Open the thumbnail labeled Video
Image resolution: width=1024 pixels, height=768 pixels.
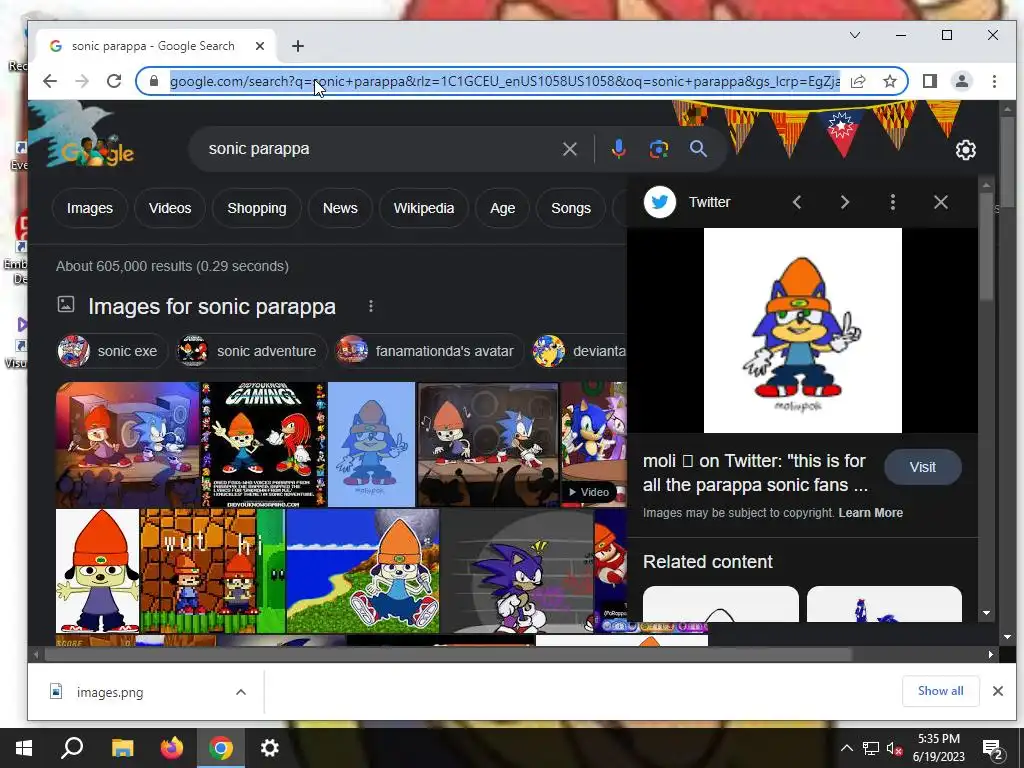(594, 445)
